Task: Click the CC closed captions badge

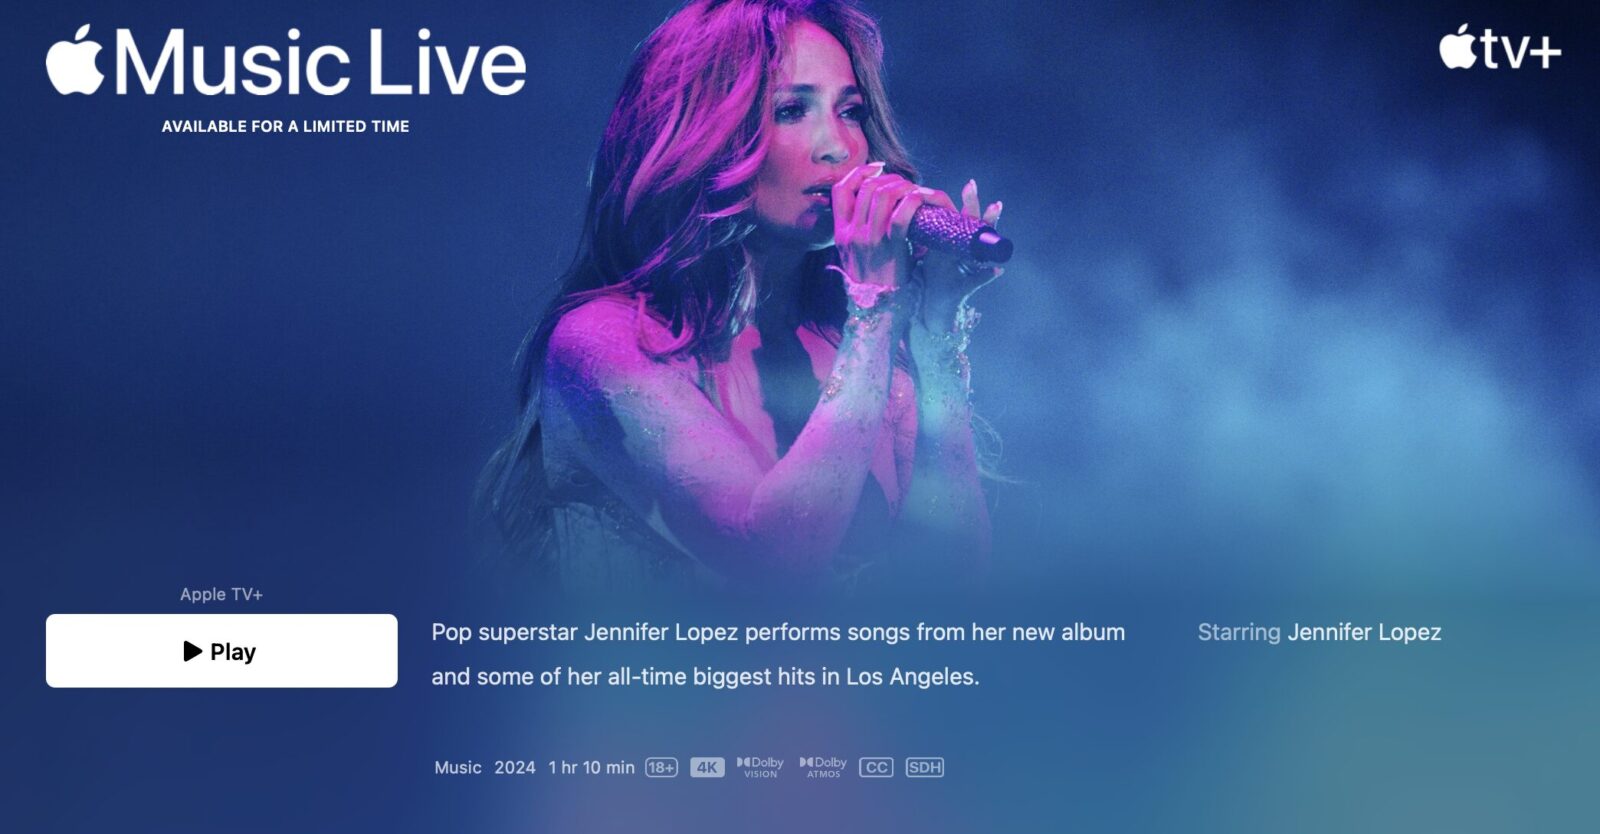Action: 876,767
